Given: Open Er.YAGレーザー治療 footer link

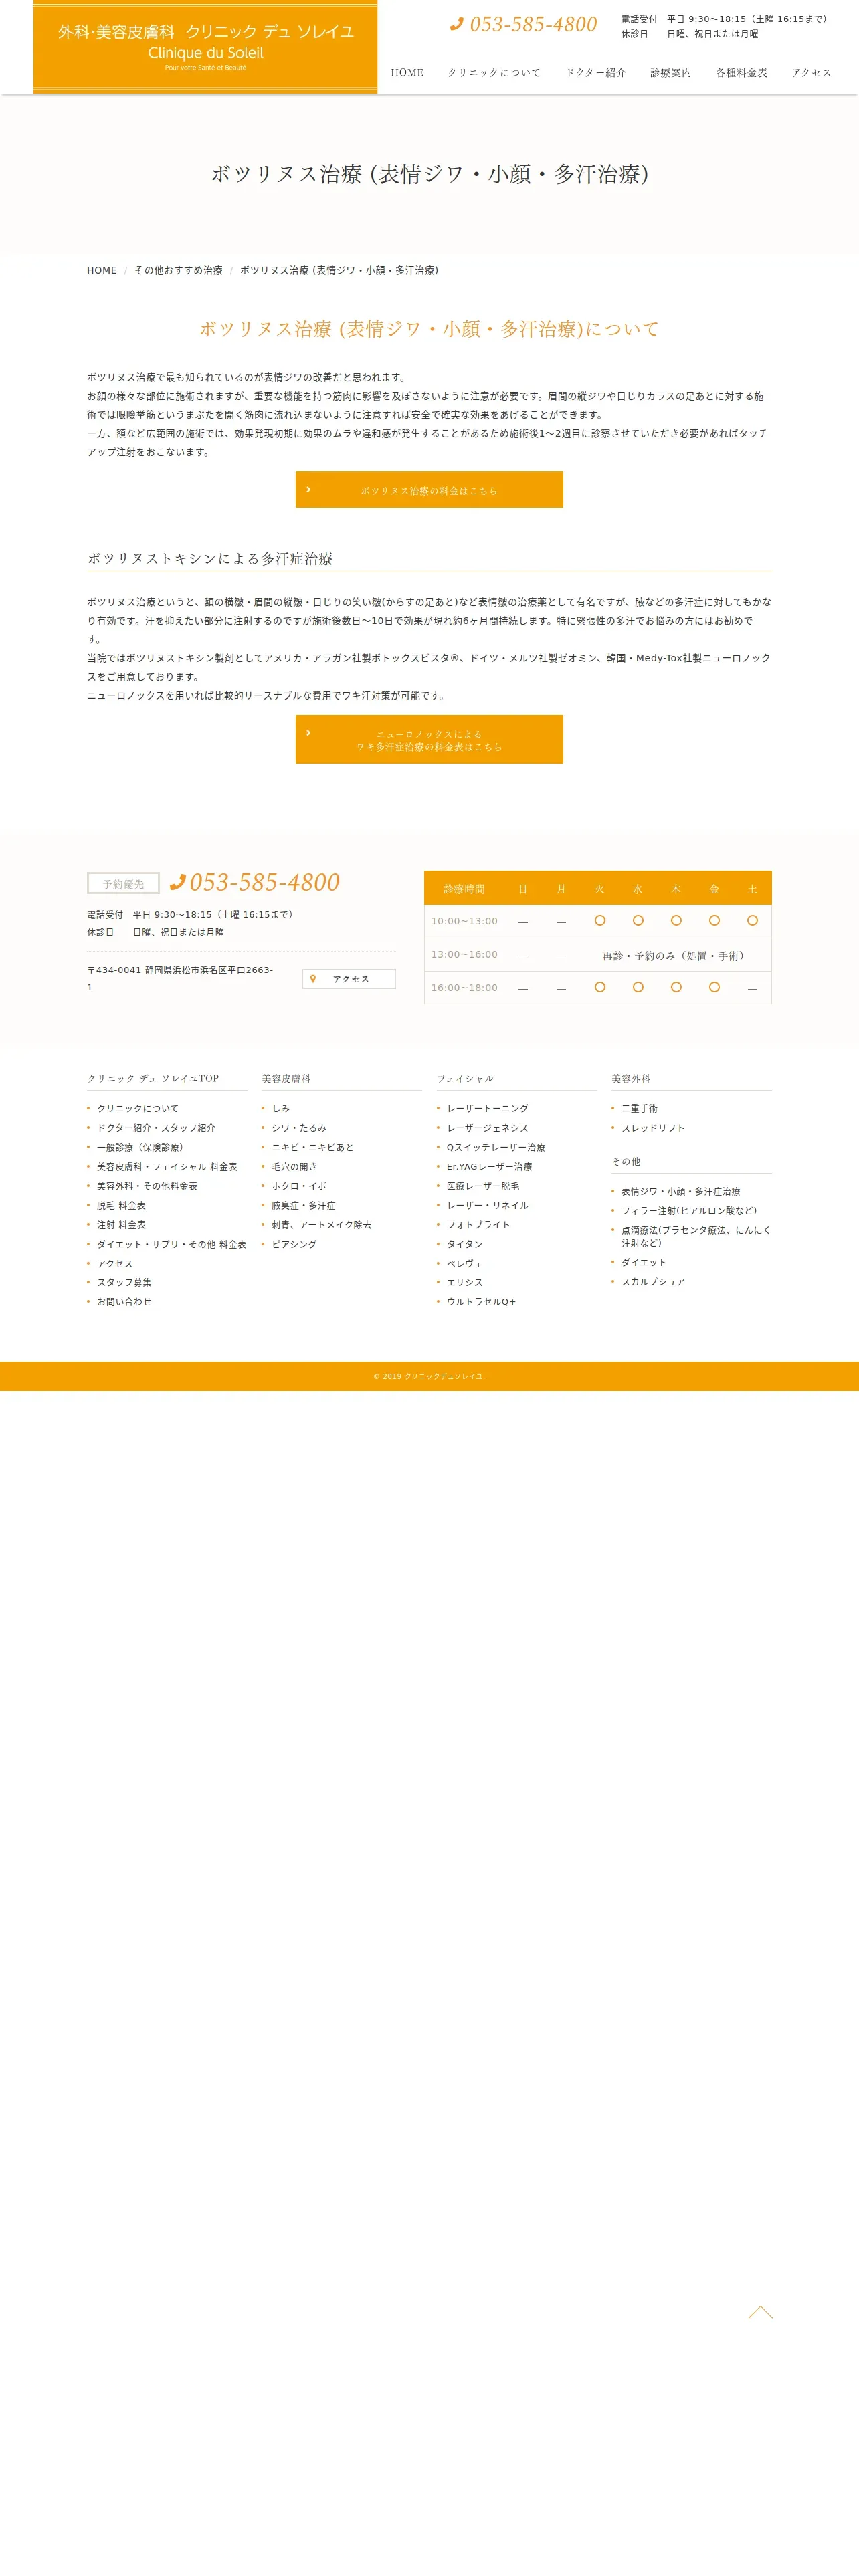Looking at the screenshot, I should pyautogui.click(x=489, y=1166).
